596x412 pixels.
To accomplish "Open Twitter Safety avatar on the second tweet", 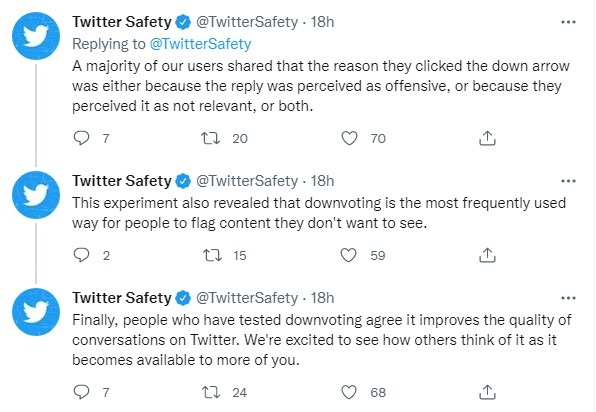I will point(36,195).
